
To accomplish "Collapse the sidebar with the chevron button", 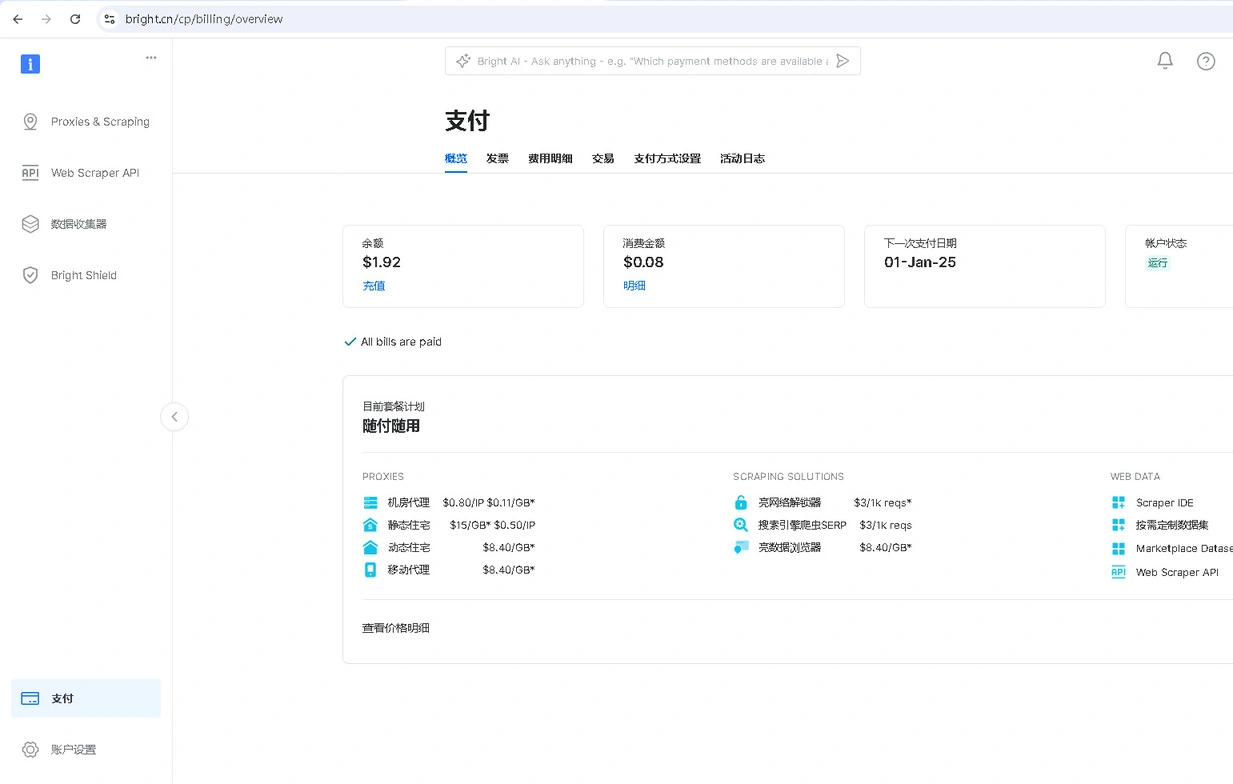I will [174, 417].
